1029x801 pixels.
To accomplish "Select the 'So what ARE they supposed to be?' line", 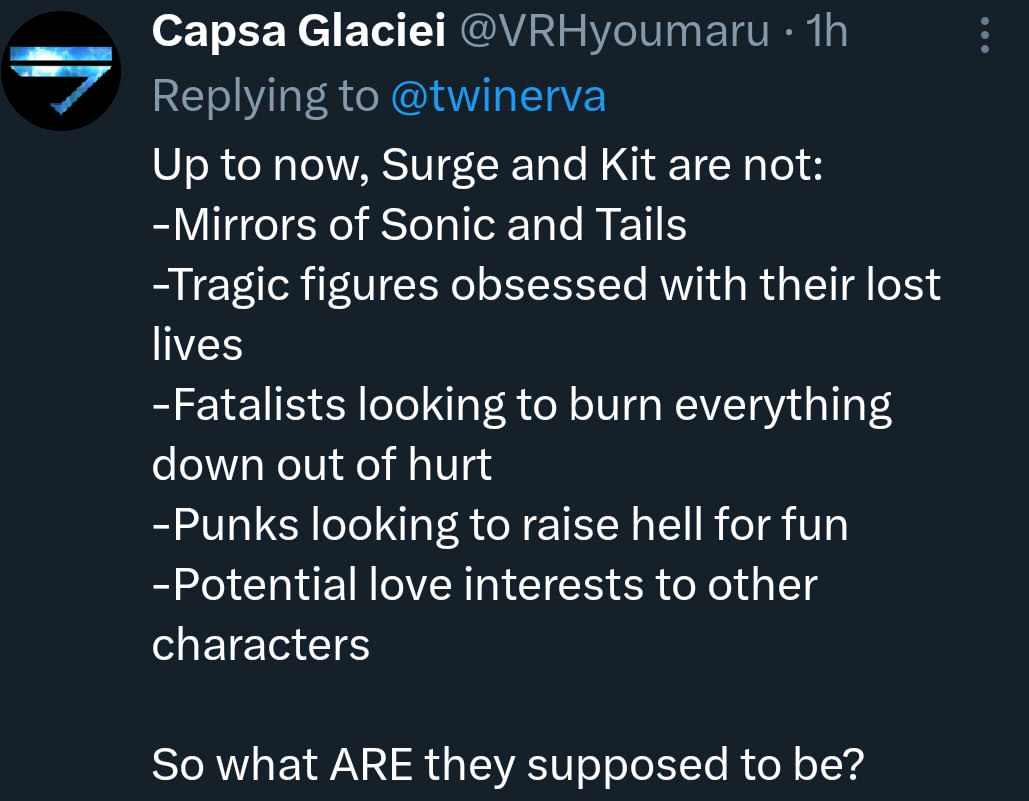I will pos(508,766).
